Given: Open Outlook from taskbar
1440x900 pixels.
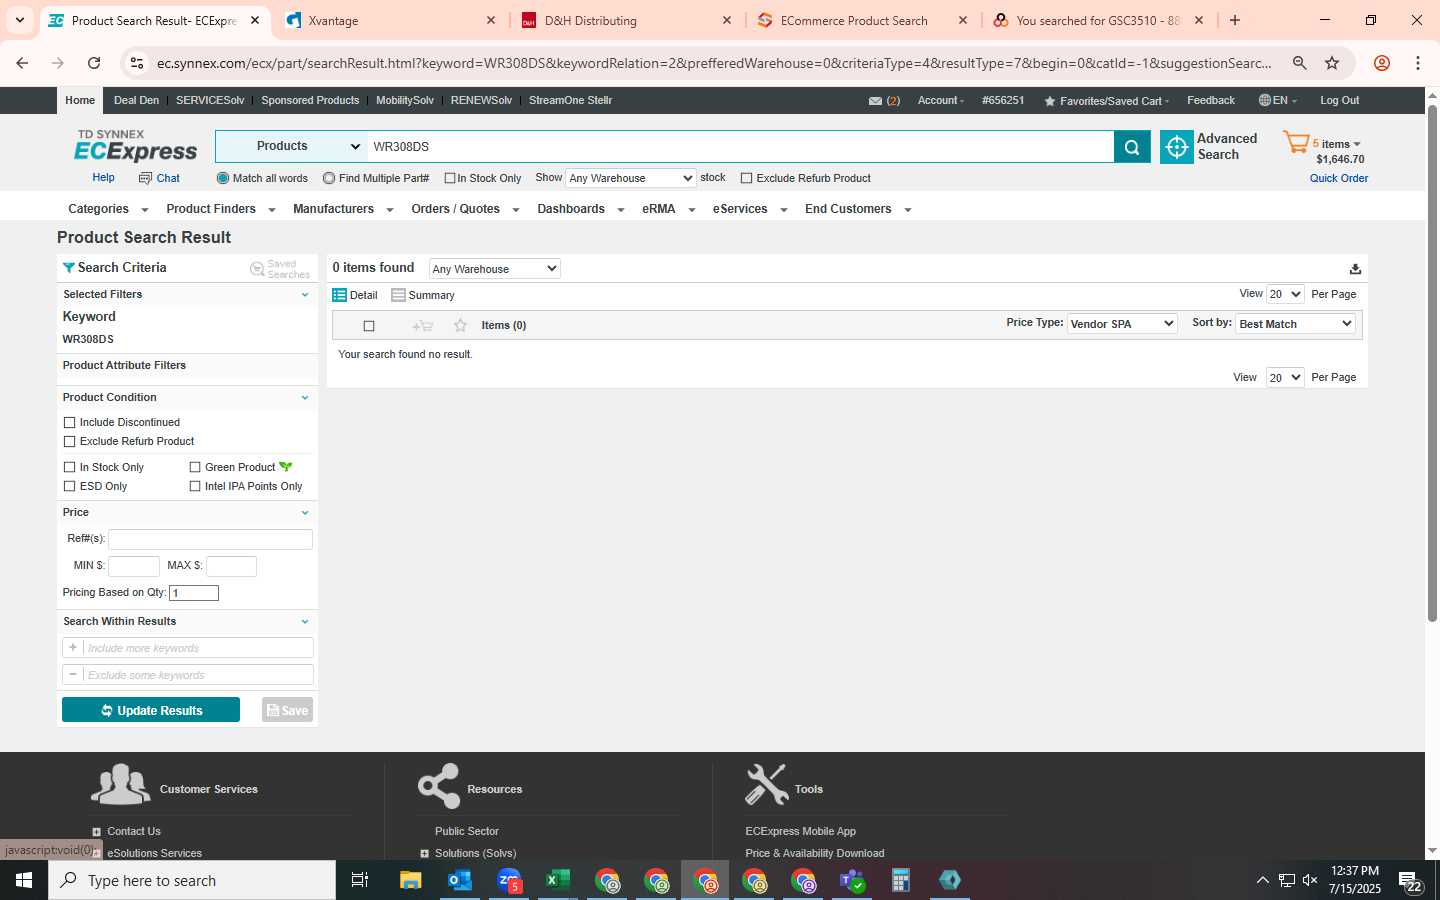Looking at the screenshot, I should pyautogui.click(x=460, y=880).
